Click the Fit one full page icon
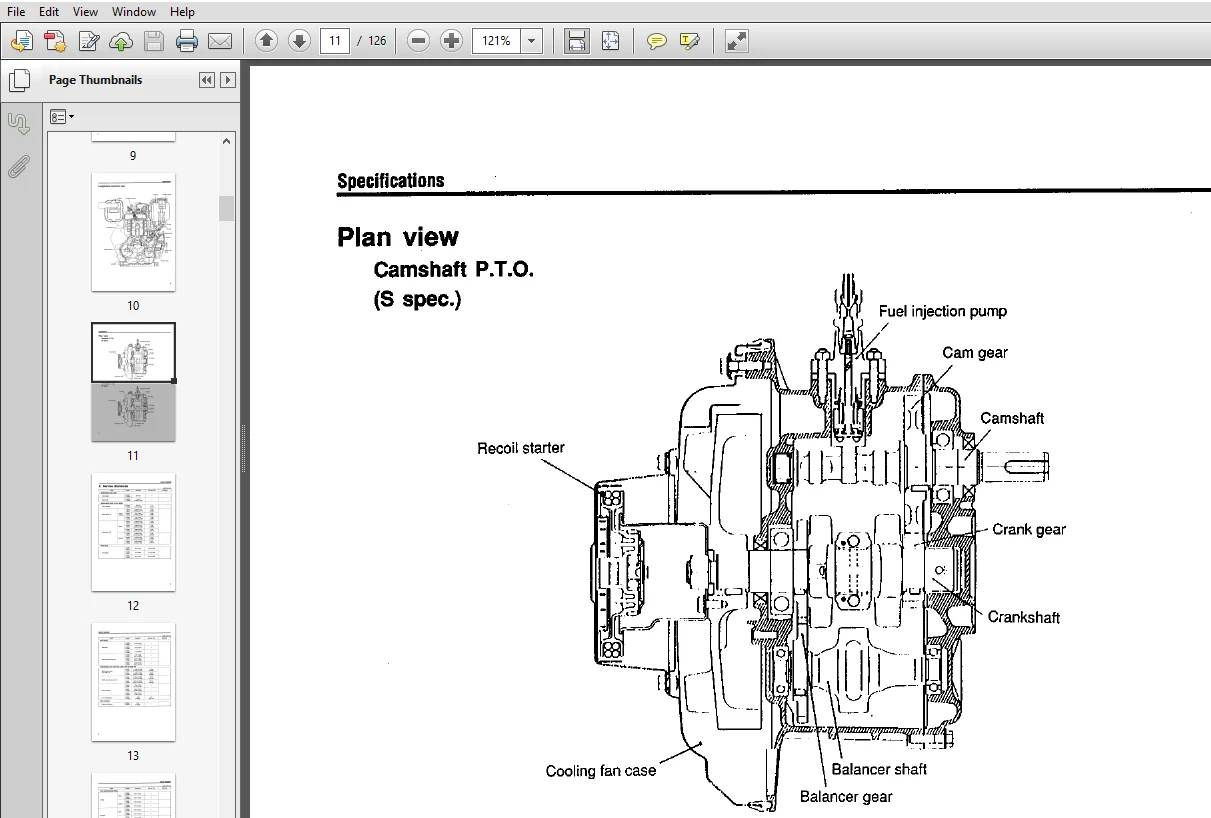 611,41
